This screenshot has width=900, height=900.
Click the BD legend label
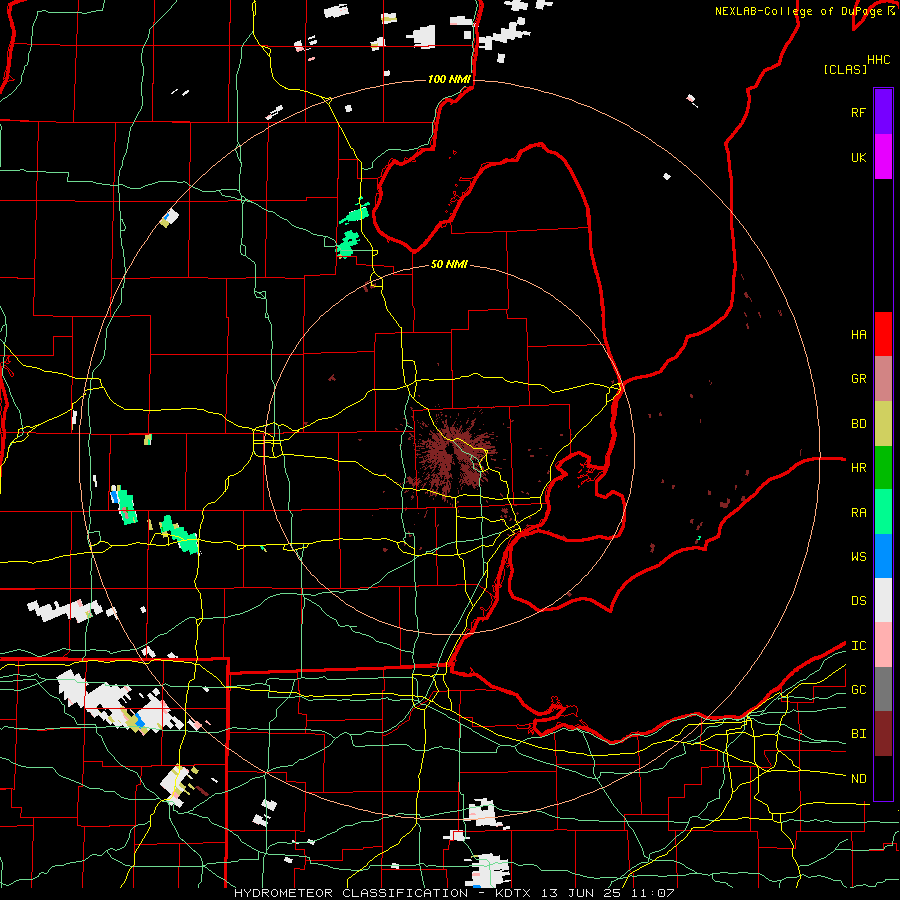pyautogui.click(x=858, y=424)
